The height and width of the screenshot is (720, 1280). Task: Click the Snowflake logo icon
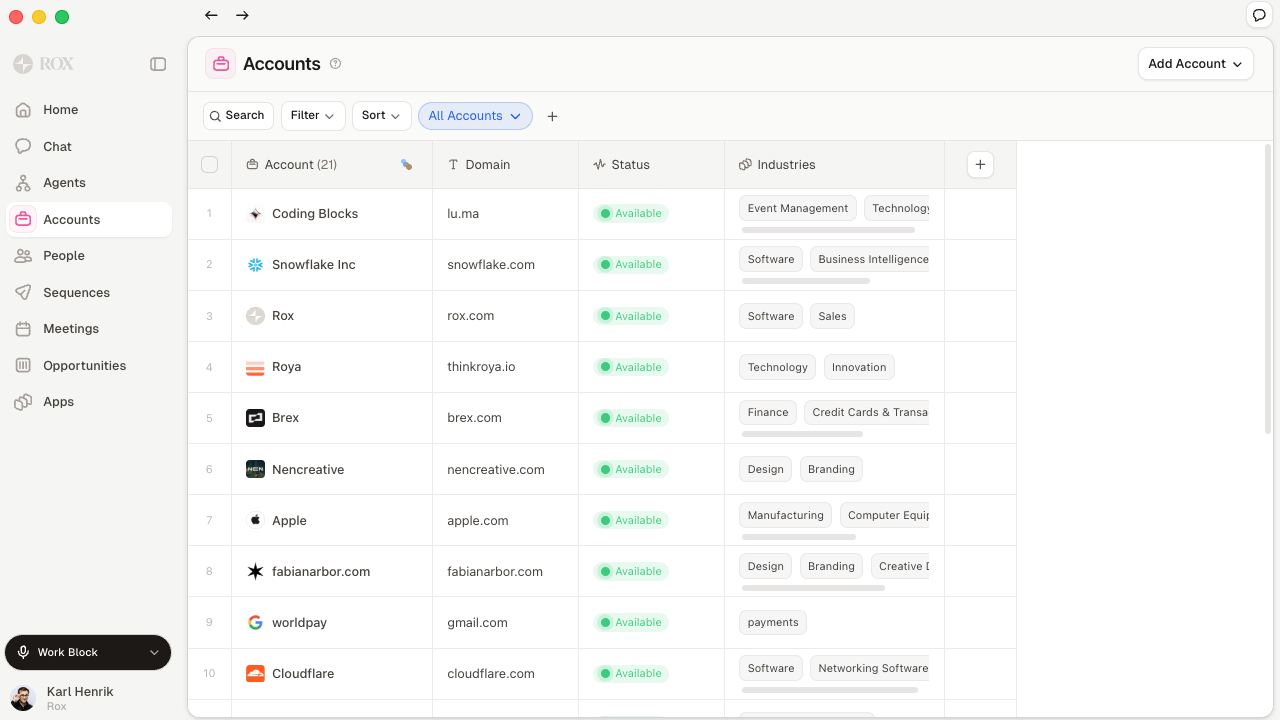[255, 265]
